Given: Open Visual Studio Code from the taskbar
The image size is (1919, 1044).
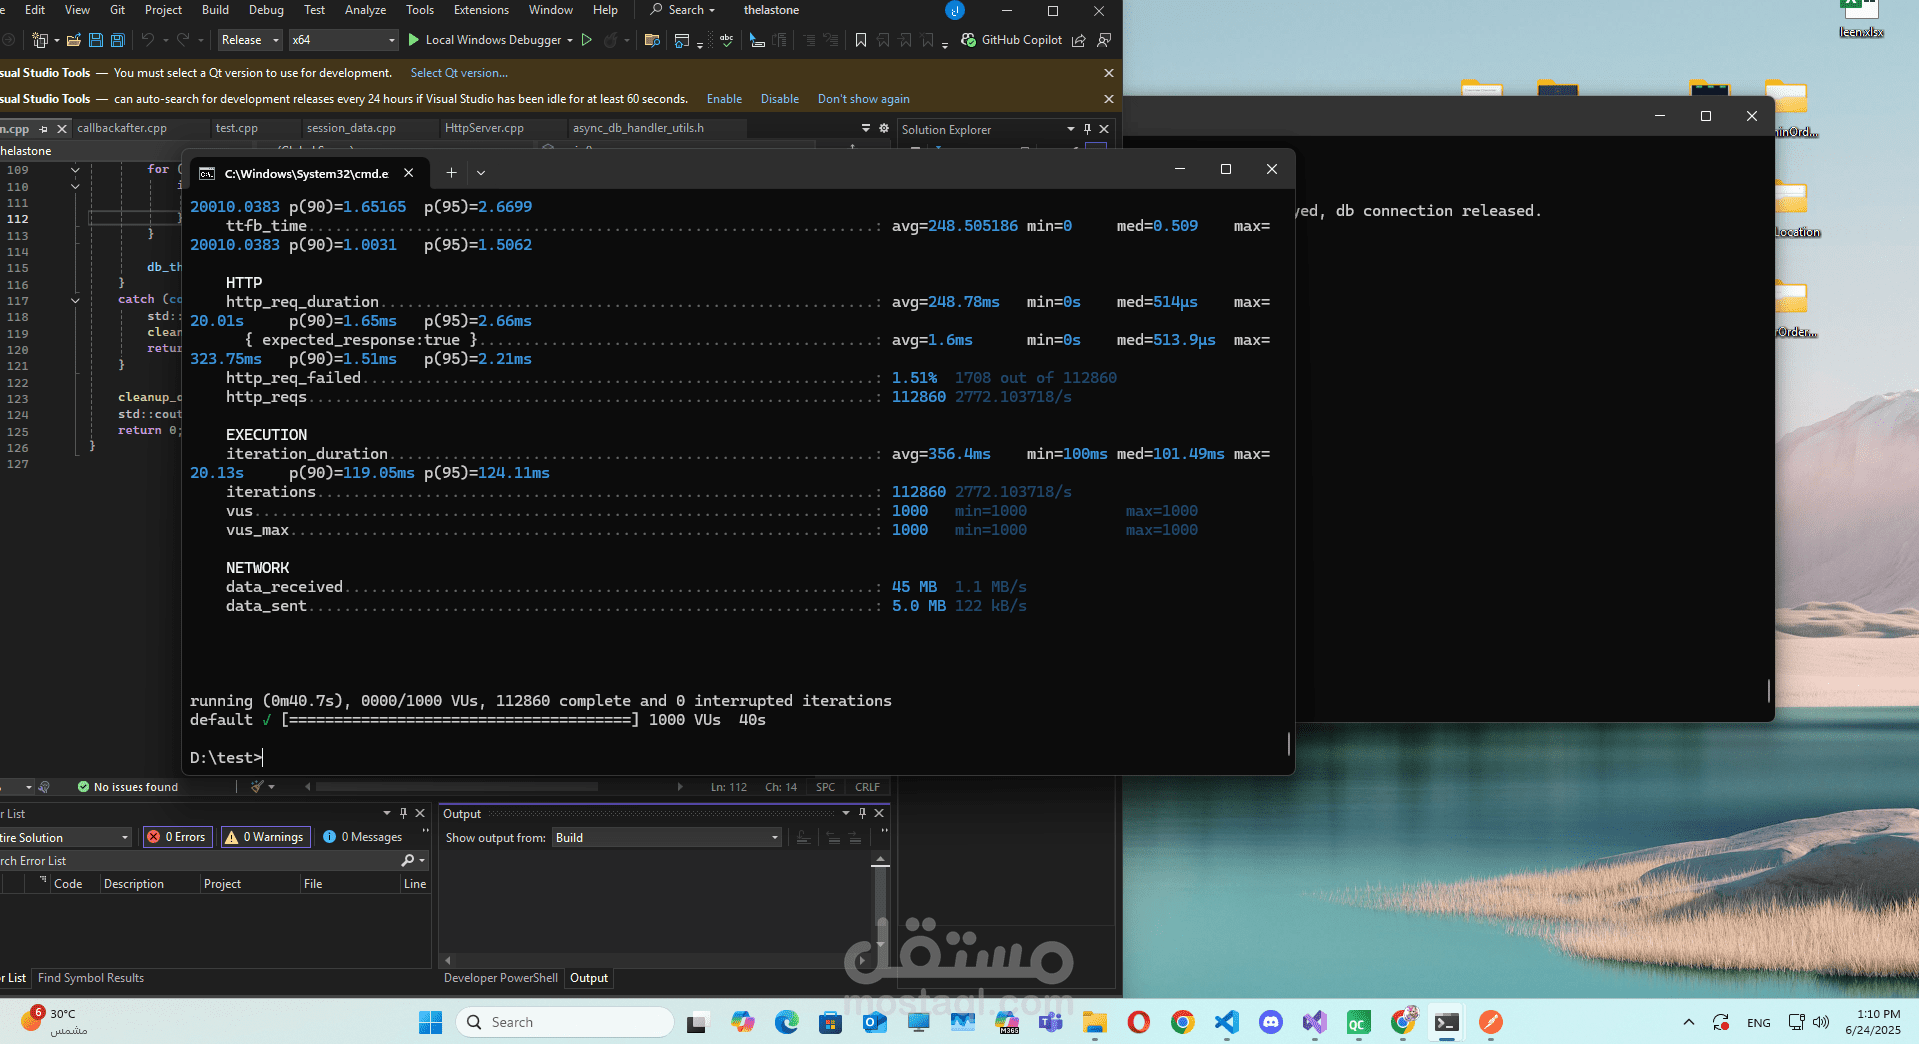Looking at the screenshot, I should pyautogui.click(x=1226, y=1022).
